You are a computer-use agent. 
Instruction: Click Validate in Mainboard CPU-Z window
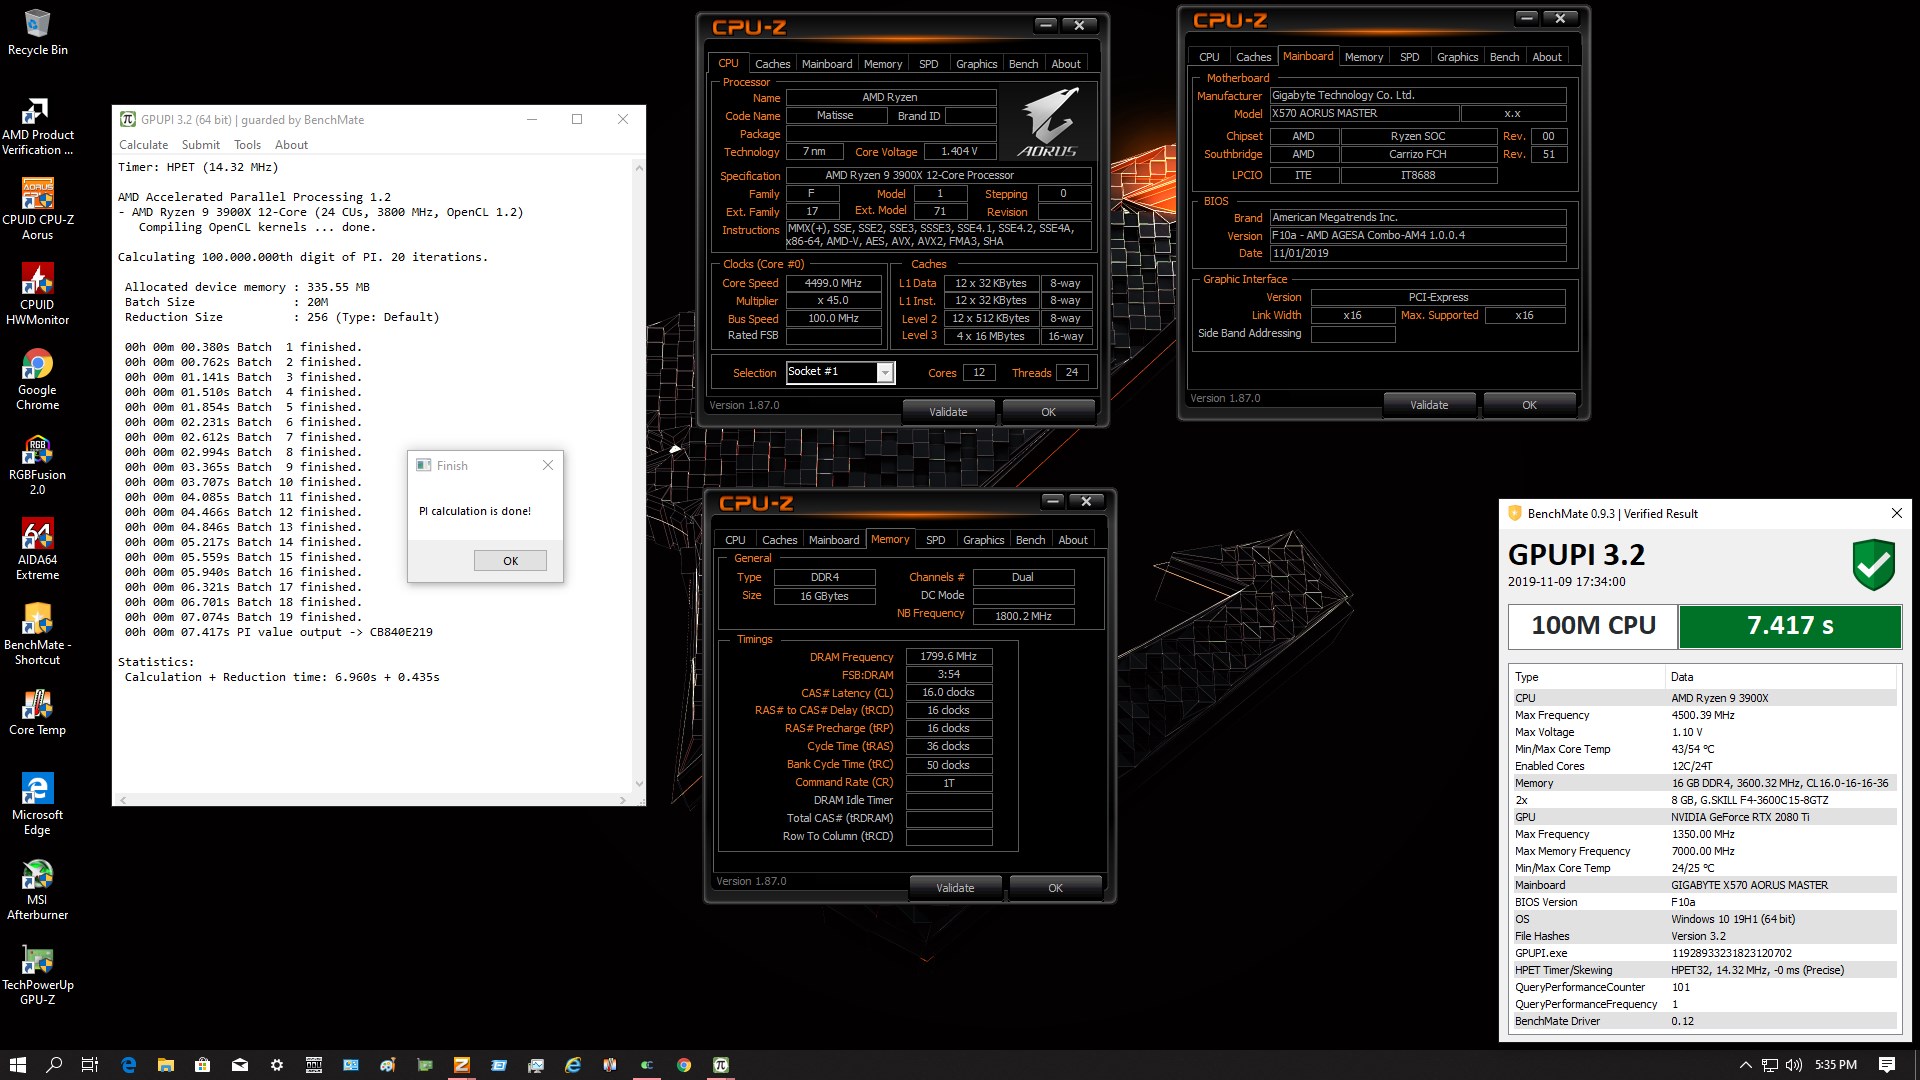click(x=1429, y=405)
